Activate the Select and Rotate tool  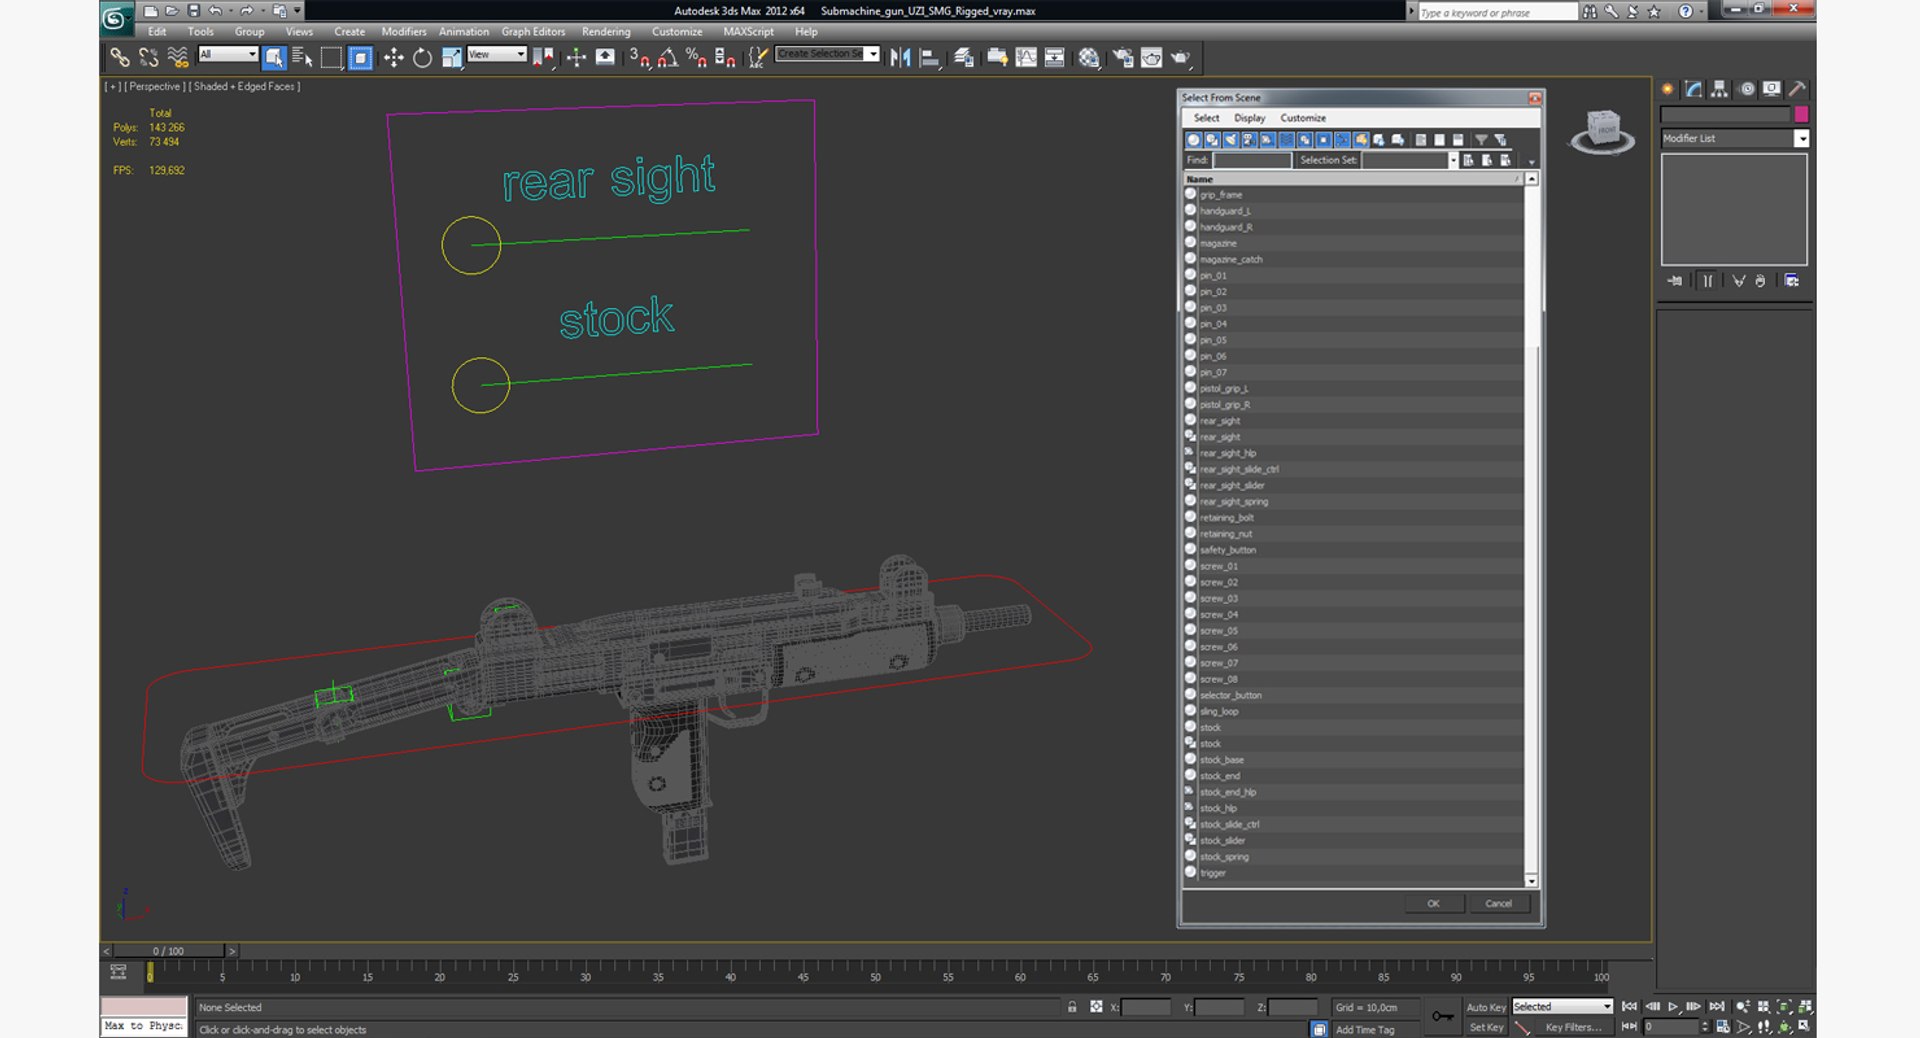tap(422, 58)
